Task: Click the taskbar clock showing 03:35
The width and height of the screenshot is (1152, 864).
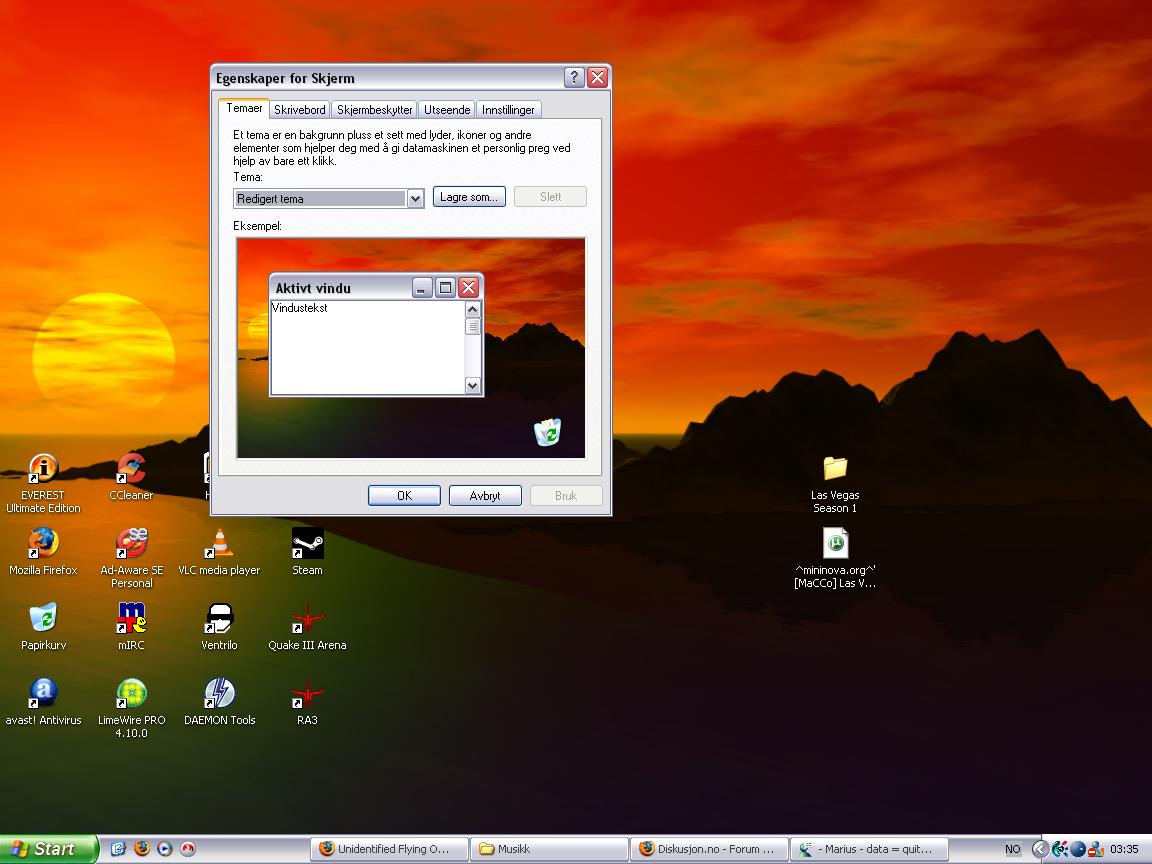Action: click(x=1124, y=849)
